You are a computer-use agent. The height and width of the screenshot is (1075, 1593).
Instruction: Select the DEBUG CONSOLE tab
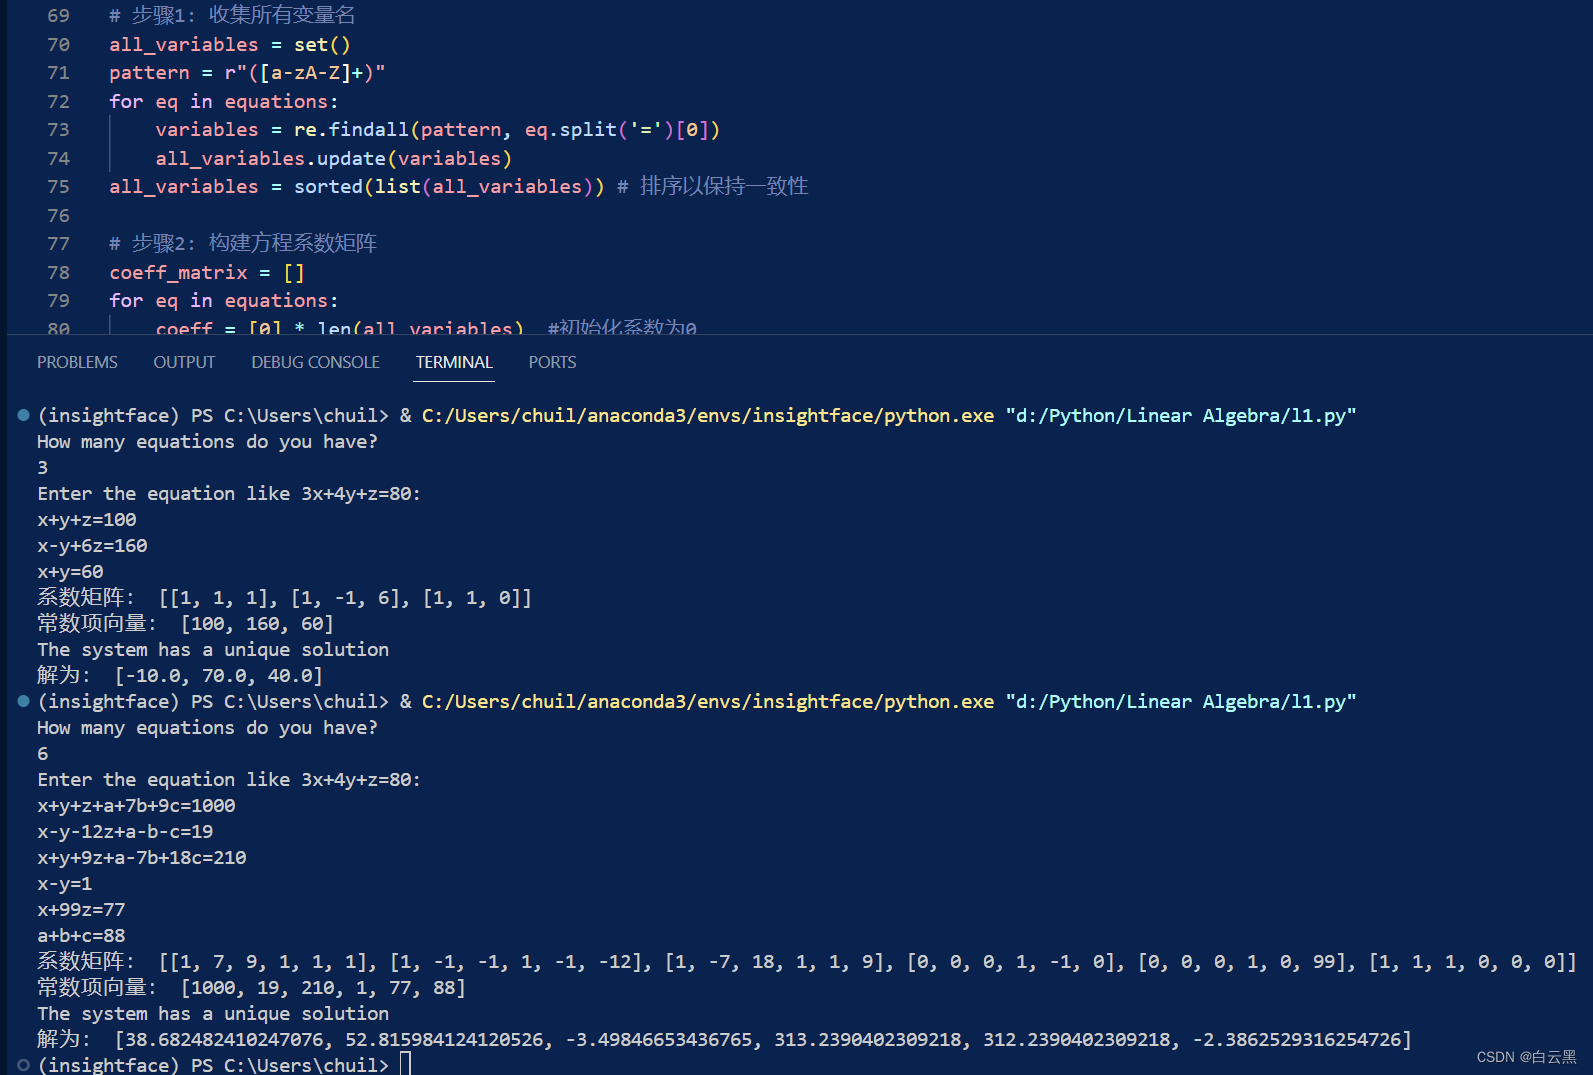(315, 362)
